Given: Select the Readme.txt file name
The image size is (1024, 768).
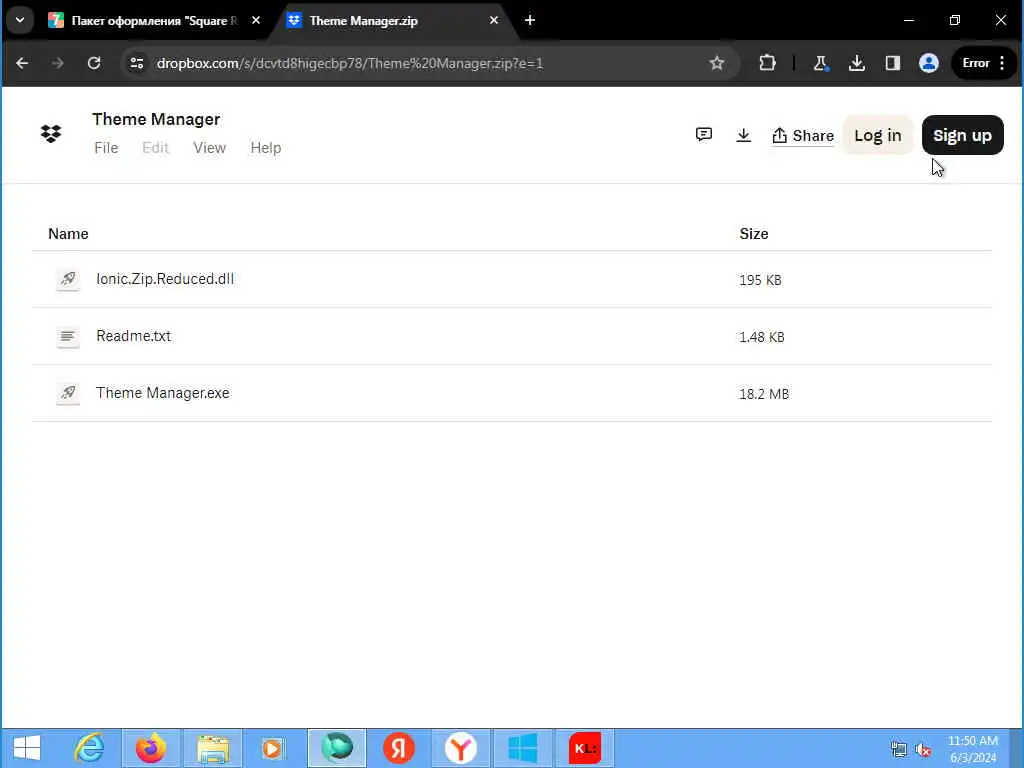Looking at the screenshot, I should click(133, 336).
